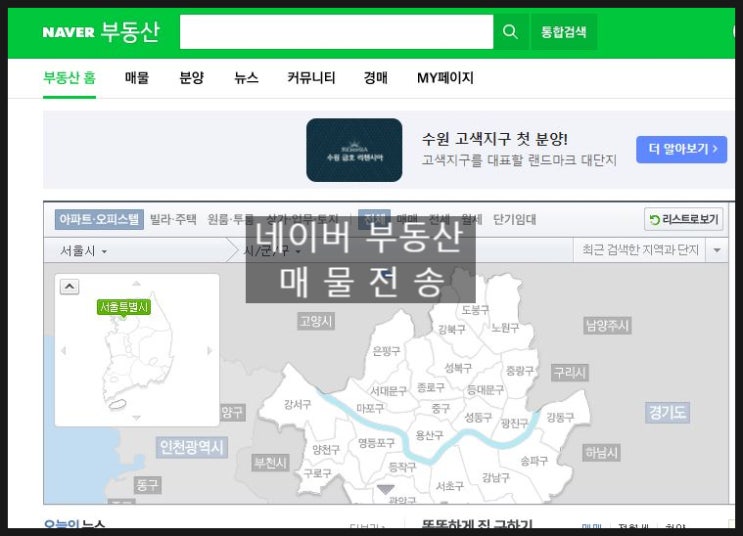Viewport: 743px width, 536px height.
Task: Choose 서초구 district
Action: point(450,486)
